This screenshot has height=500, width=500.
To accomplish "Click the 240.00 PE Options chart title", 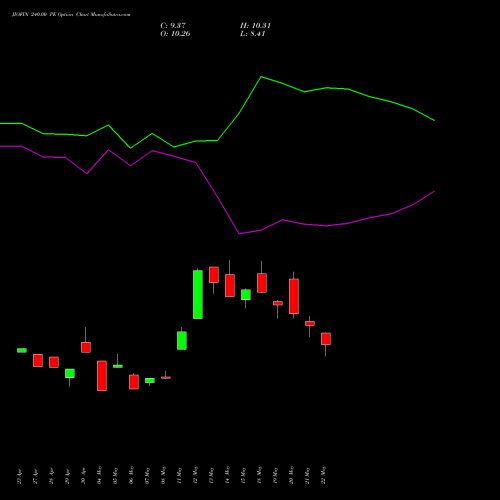I will 71,15.
